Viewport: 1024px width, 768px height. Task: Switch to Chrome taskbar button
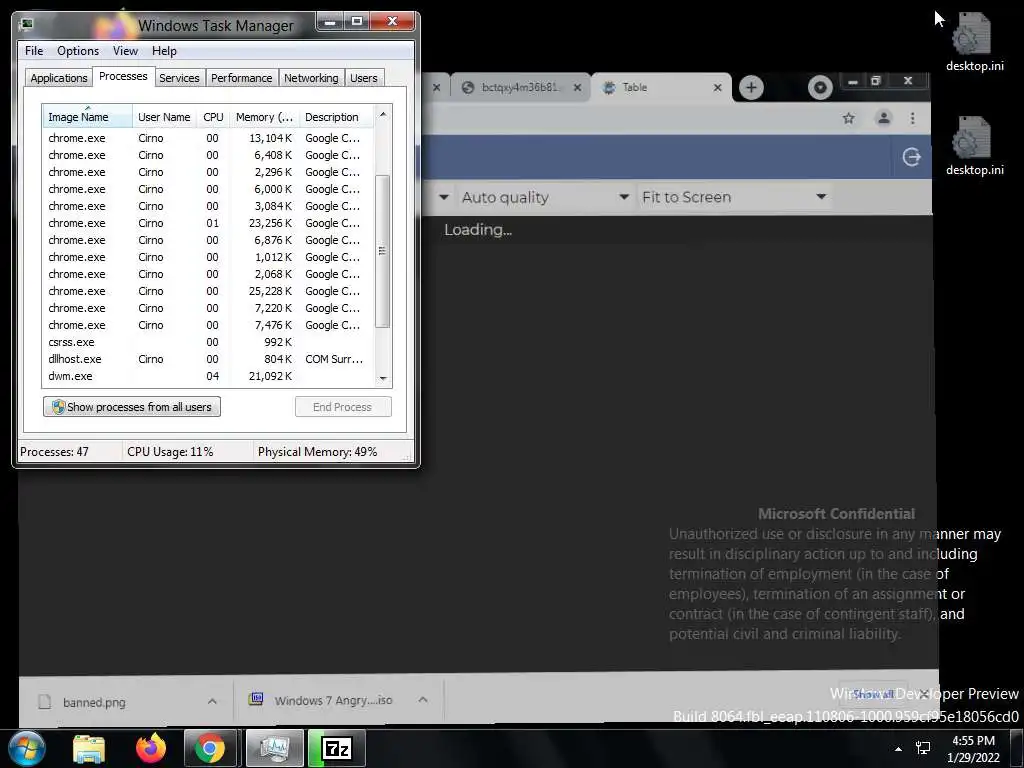(x=210, y=748)
